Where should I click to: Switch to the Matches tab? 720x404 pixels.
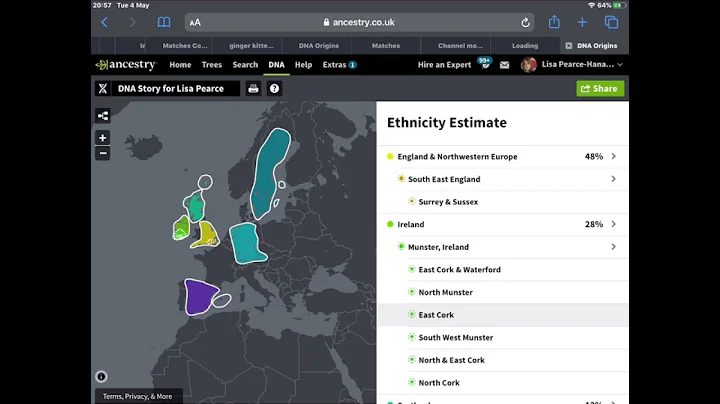coord(386,45)
